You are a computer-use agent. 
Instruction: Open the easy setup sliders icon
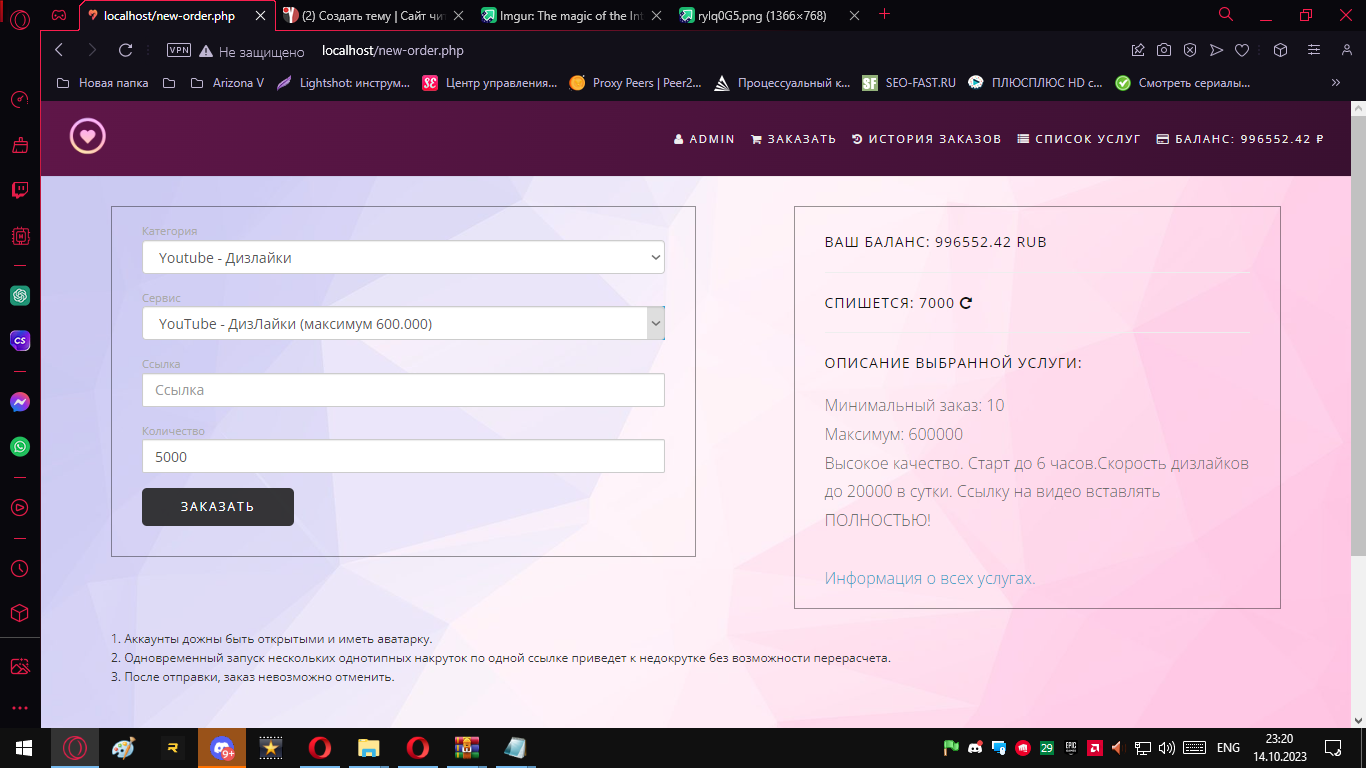[x=1314, y=50]
